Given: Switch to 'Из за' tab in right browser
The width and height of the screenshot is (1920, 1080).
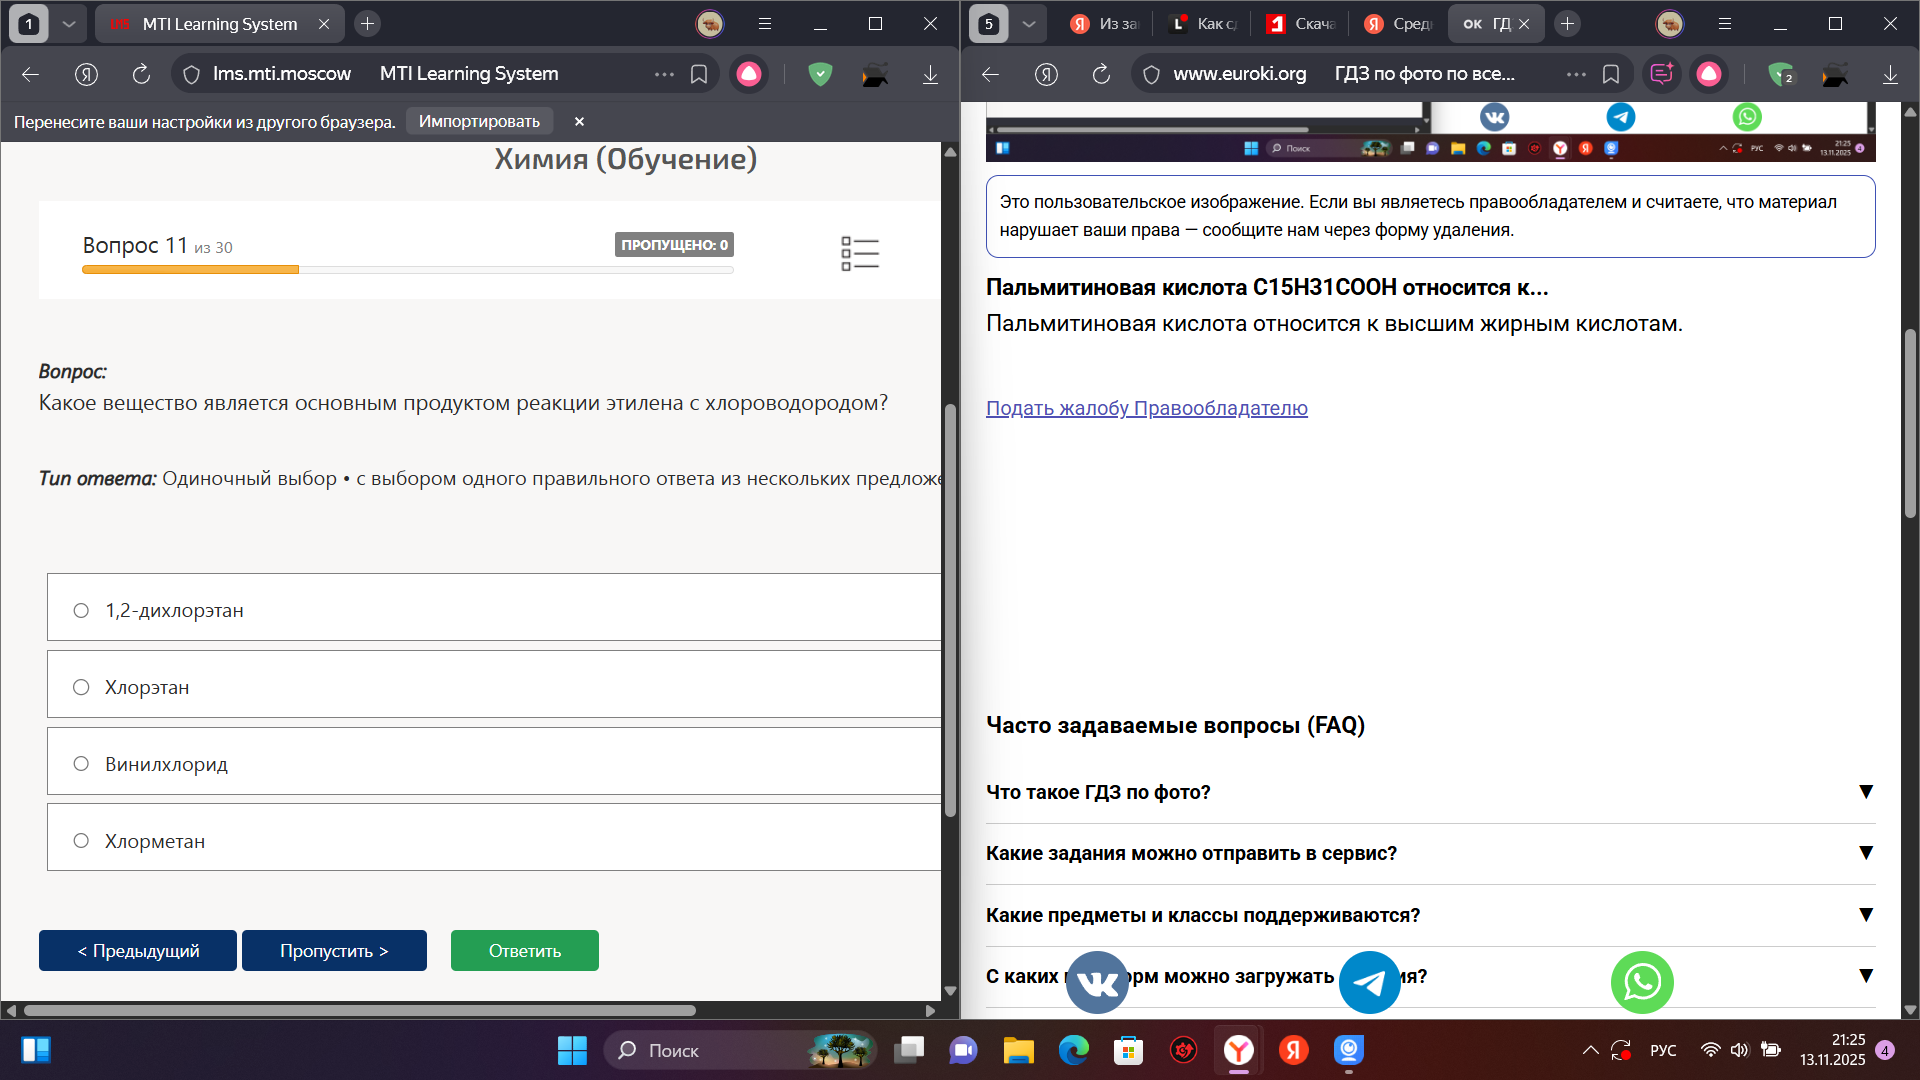Looking at the screenshot, I should [1104, 24].
